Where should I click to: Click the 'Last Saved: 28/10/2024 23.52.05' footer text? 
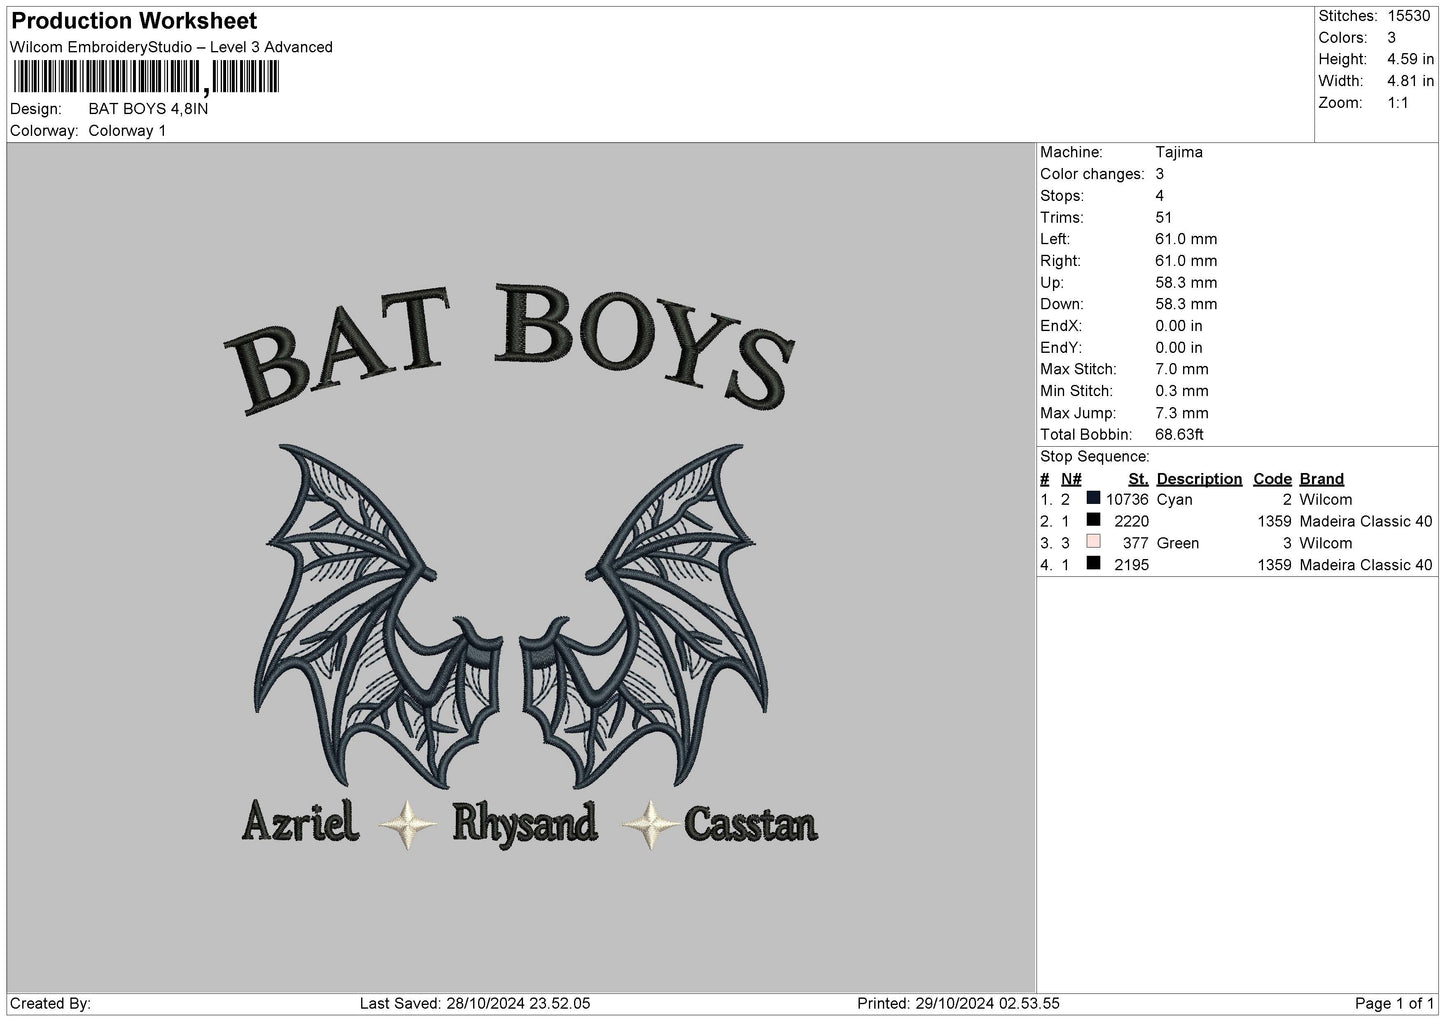point(475,1003)
